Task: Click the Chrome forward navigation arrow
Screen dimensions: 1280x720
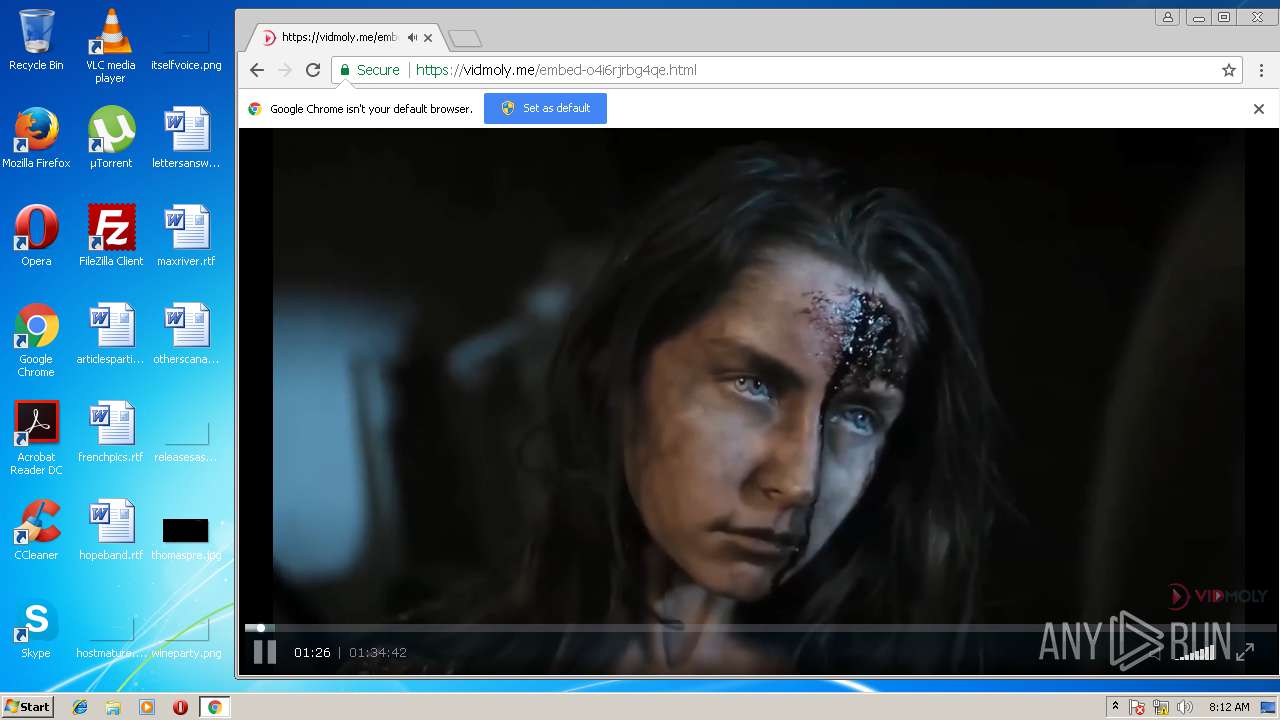Action: tap(285, 70)
